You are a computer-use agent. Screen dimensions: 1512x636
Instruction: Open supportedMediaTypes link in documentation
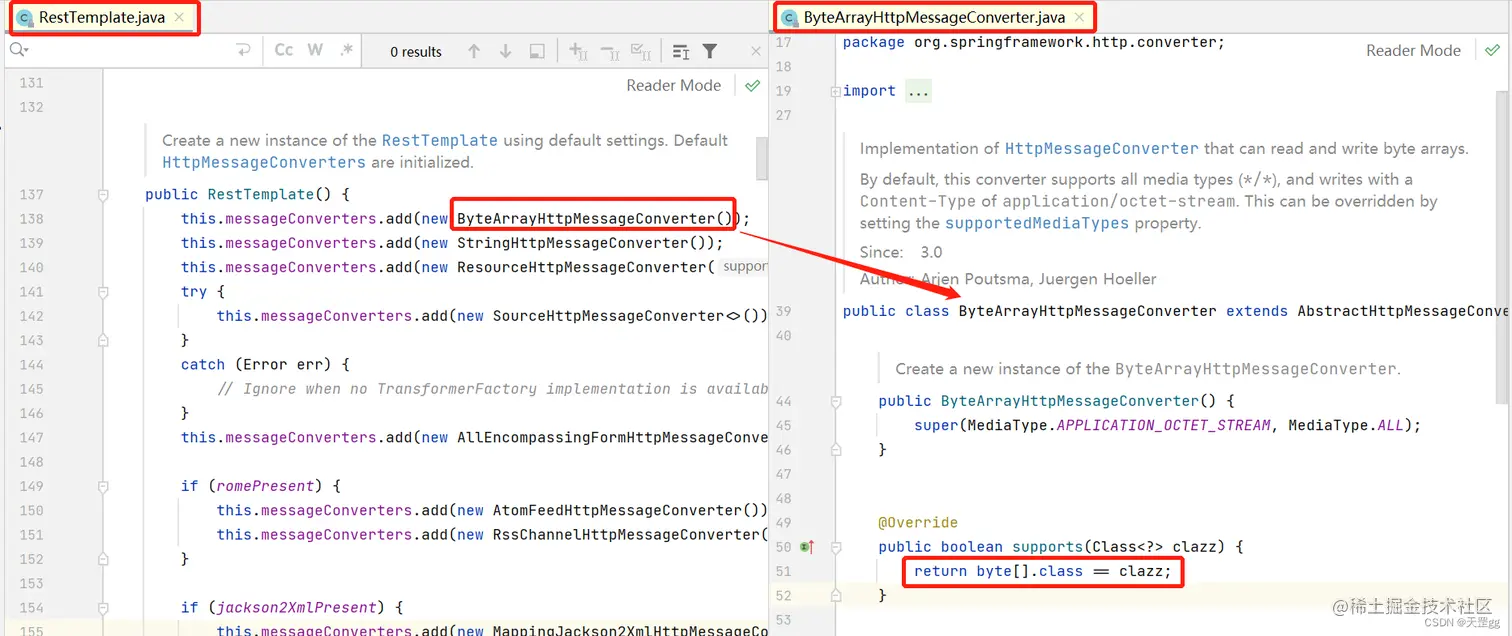click(x=1037, y=223)
